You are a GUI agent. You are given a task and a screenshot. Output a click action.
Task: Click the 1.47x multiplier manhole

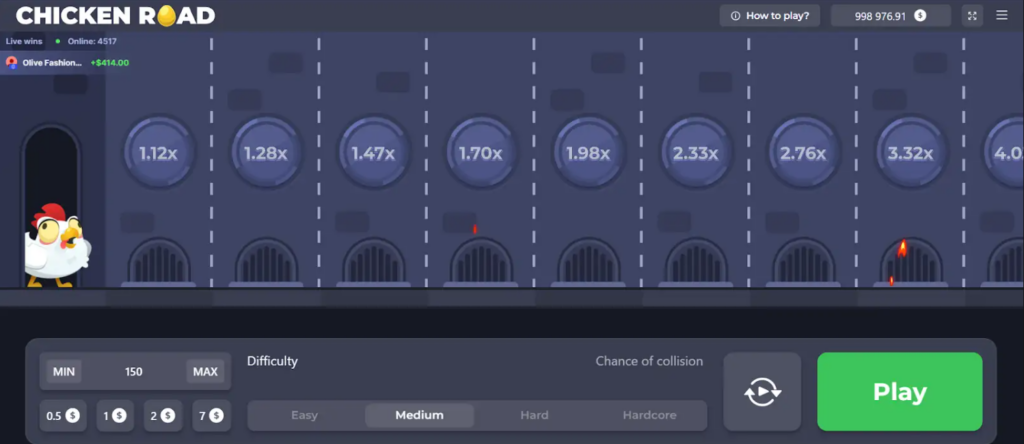(374, 153)
